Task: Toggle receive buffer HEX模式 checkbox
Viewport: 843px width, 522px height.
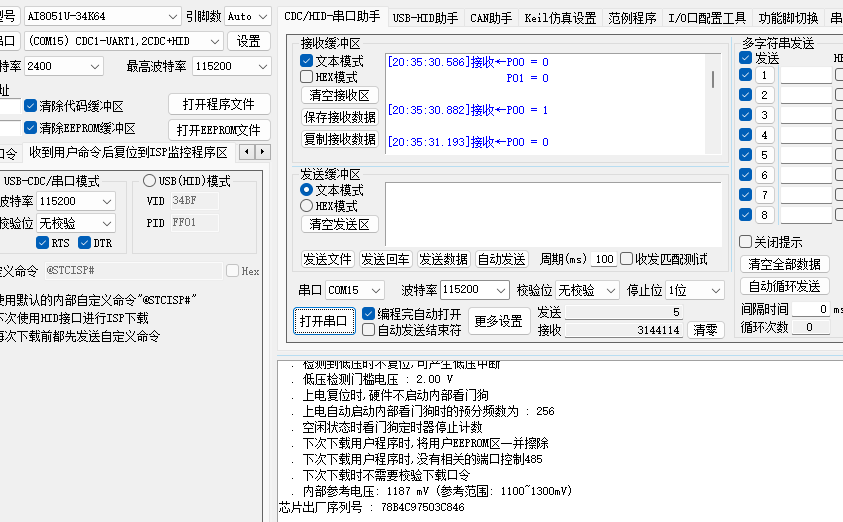Action: click(x=306, y=76)
